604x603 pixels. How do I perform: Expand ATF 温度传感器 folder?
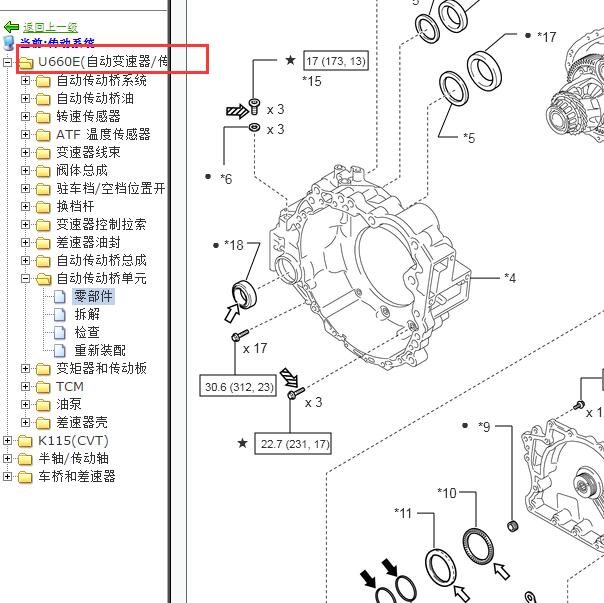point(25,134)
